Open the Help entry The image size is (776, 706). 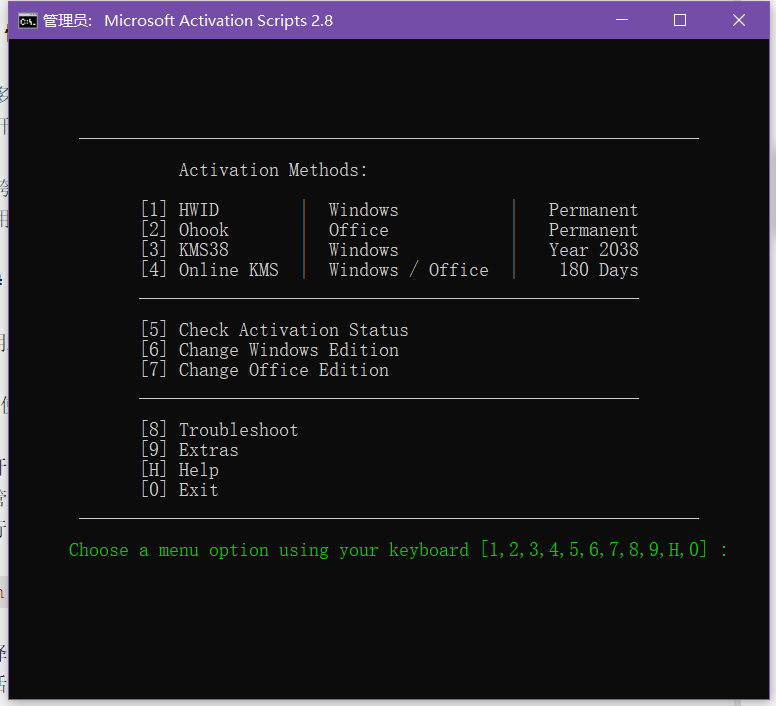click(198, 470)
